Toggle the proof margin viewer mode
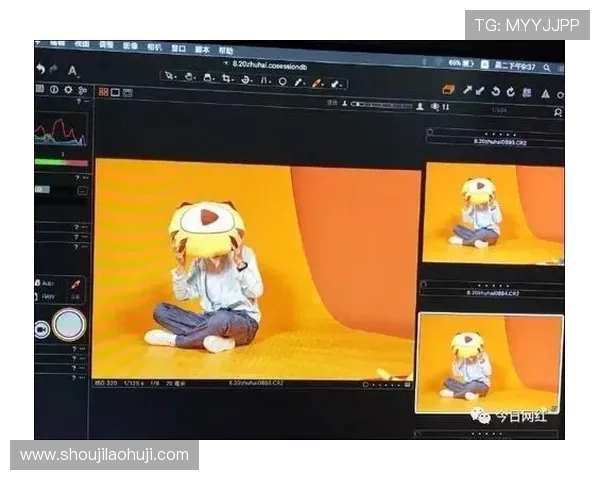This screenshot has height=480, width=600. pos(127,93)
